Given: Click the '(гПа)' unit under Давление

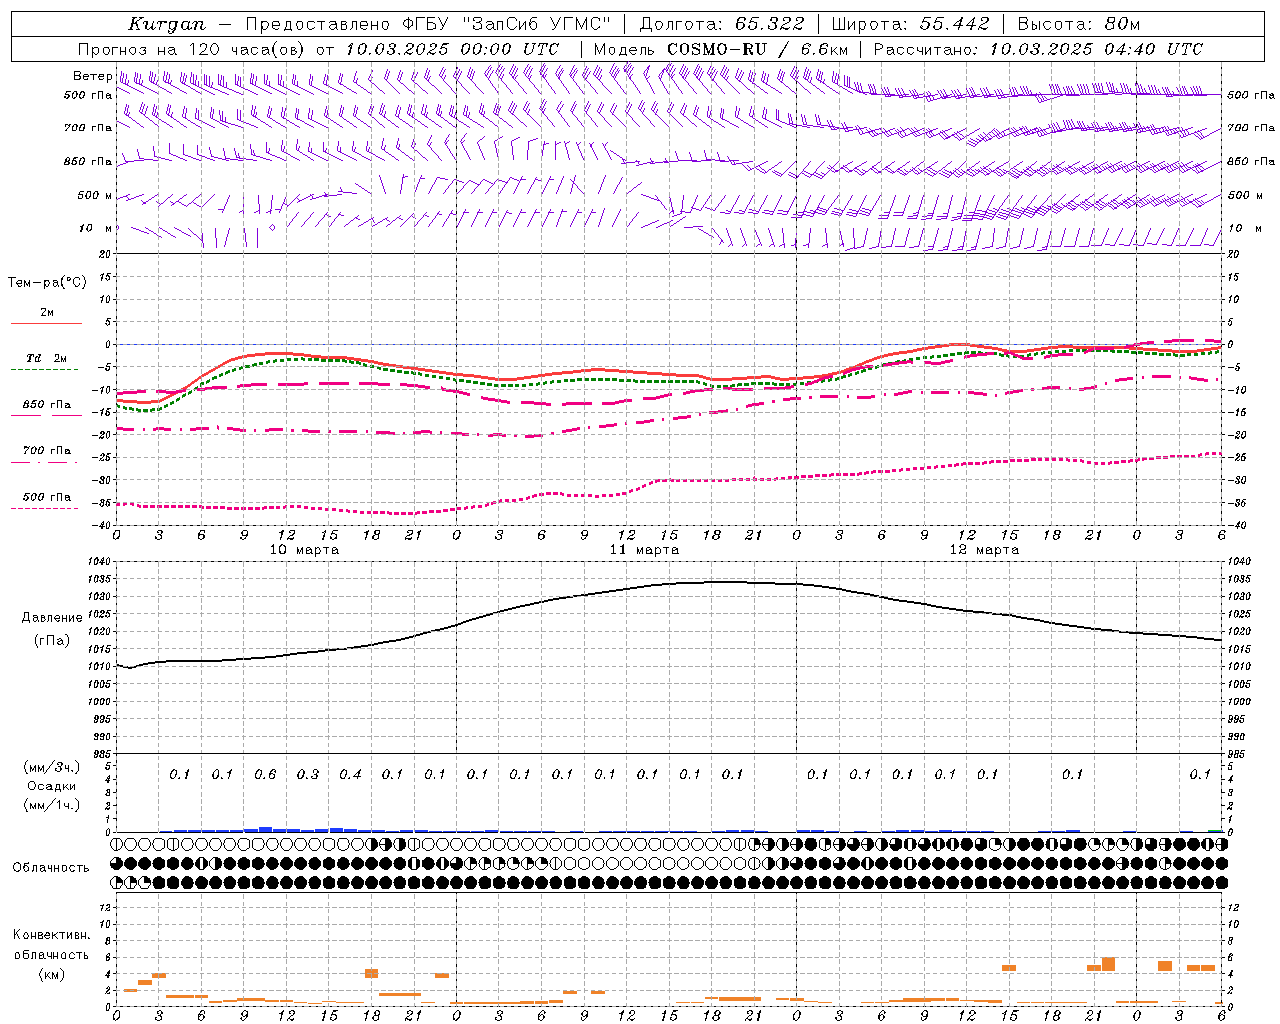Looking at the screenshot, I should (52, 640).
